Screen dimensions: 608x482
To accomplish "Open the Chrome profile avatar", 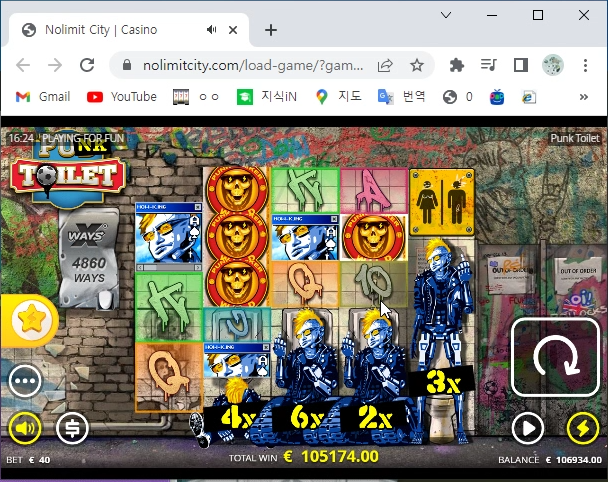I will [x=553, y=65].
